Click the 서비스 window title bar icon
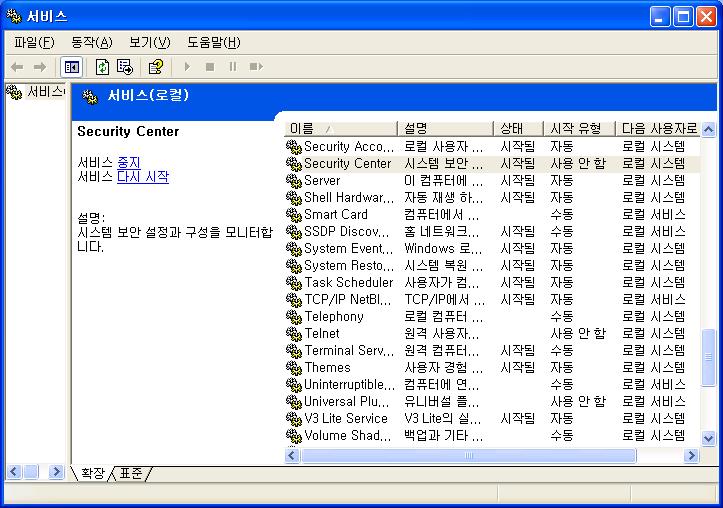Screen dimensions: 723x508 [x=14, y=17]
